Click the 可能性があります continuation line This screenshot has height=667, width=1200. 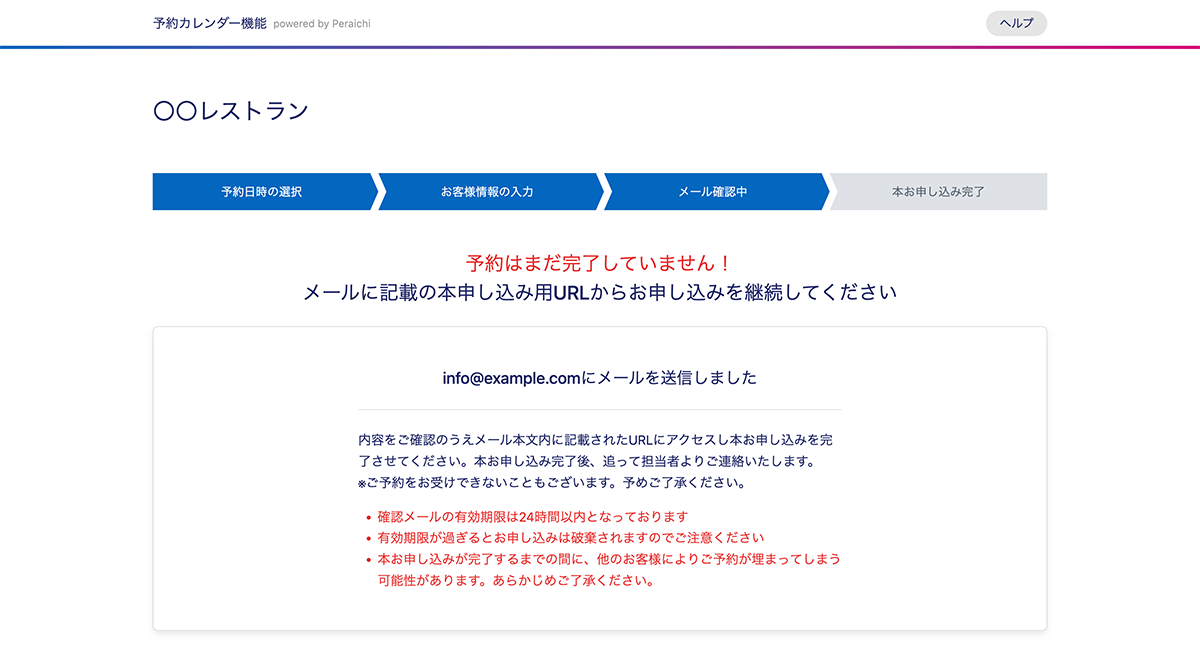(x=515, y=581)
